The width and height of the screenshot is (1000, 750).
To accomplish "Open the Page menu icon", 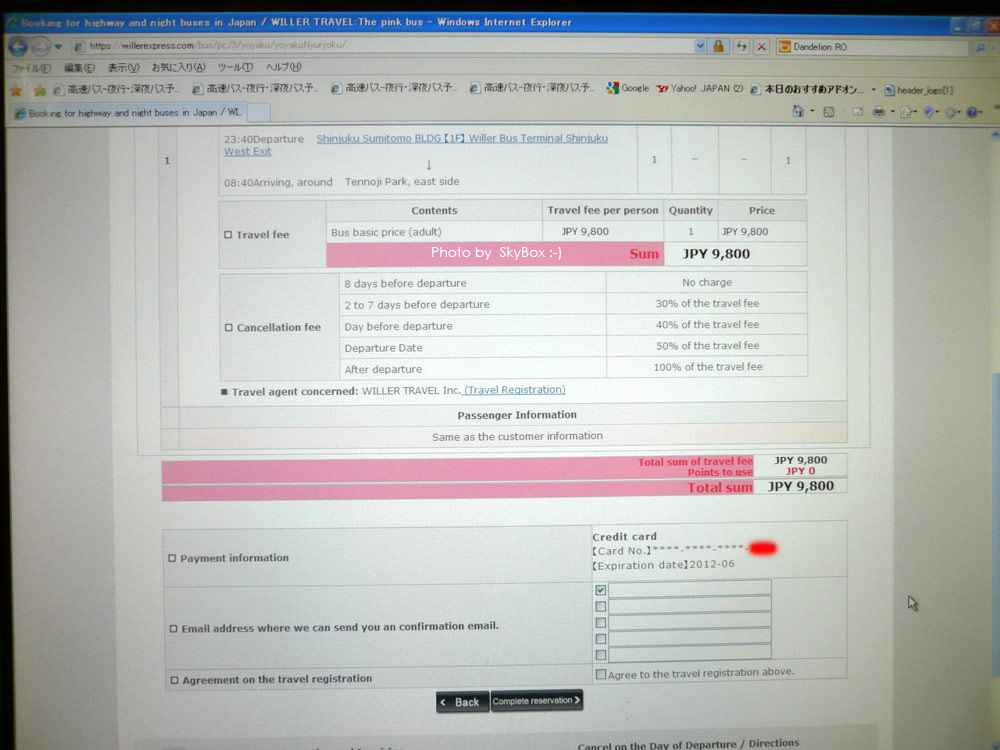I will pyautogui.click(x=907, y=113).
